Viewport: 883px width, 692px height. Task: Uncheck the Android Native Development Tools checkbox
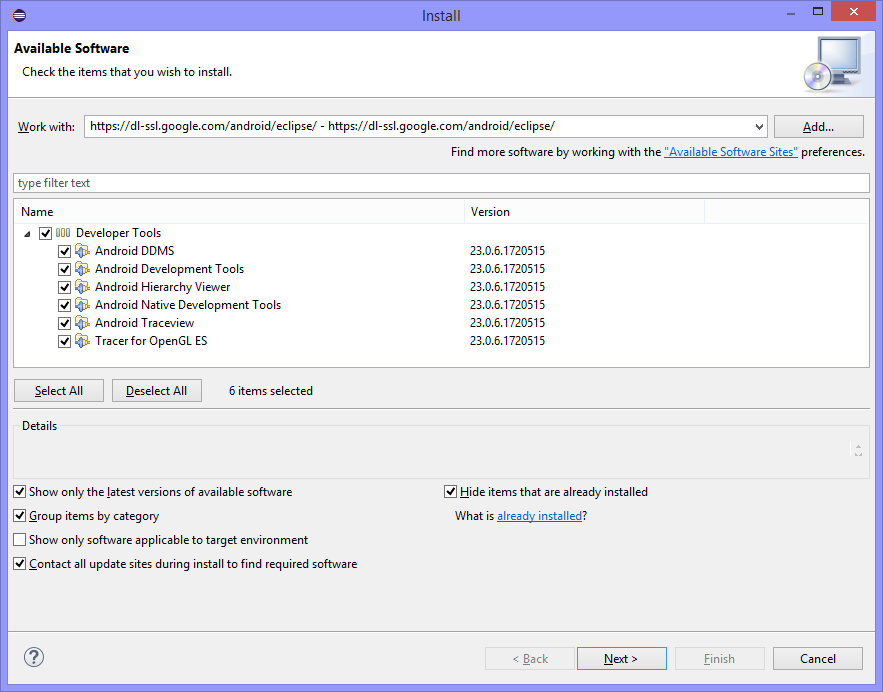point(65,305)
